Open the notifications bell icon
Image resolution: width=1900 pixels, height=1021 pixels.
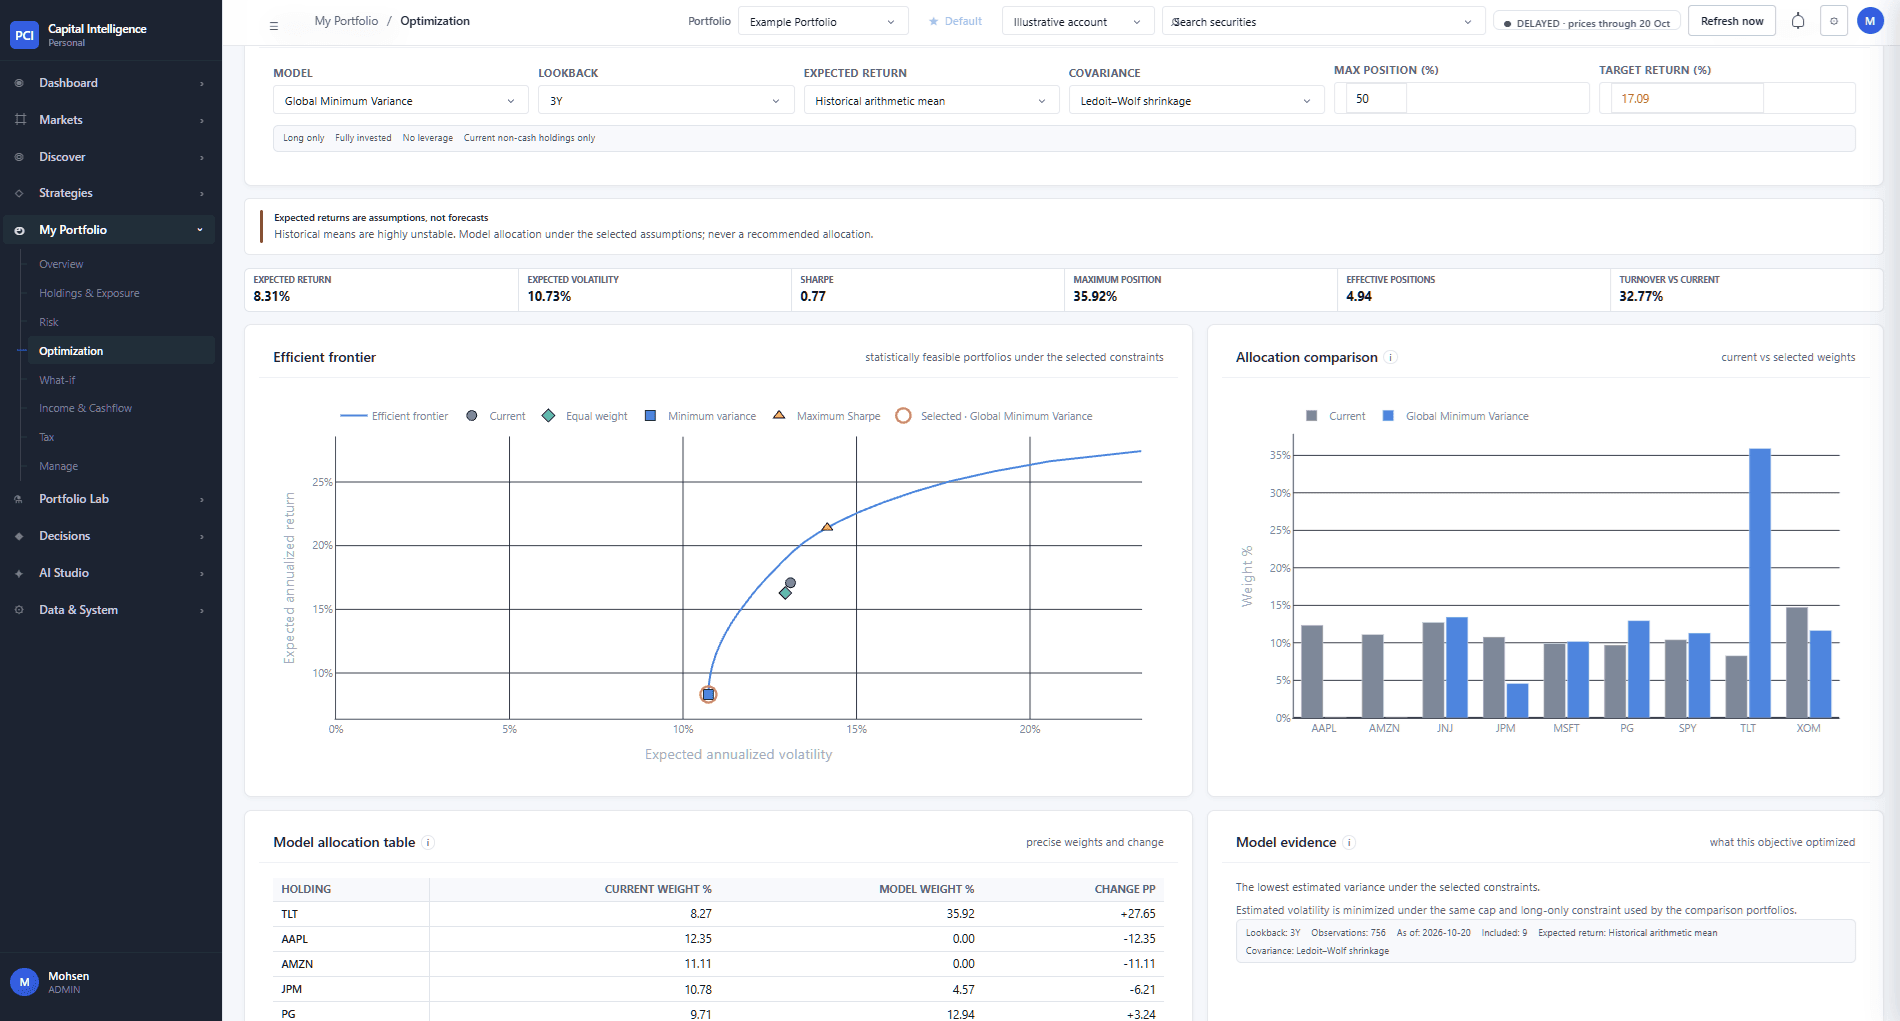[x=1798, y=21]
